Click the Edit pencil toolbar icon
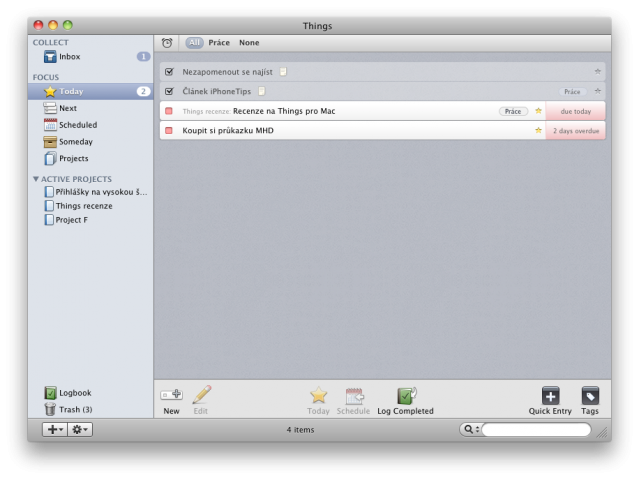The width and height of the screenshot is (639, 480). [202, 394]
